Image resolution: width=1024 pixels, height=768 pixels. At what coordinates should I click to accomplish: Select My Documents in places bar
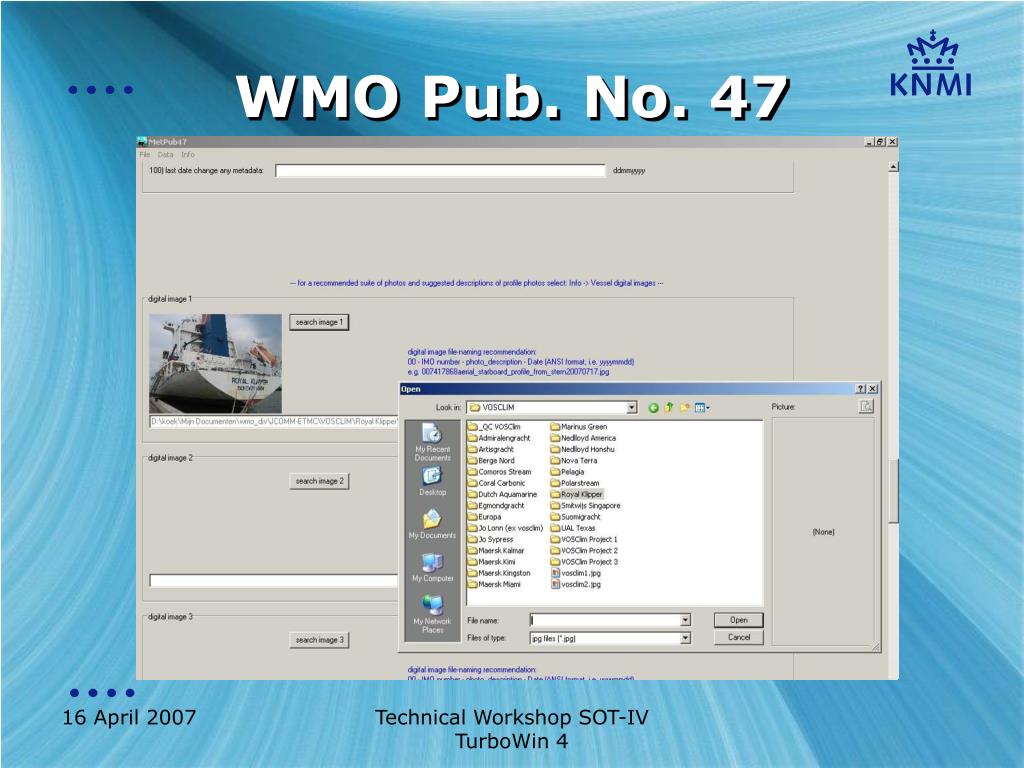tap(432, 525)
